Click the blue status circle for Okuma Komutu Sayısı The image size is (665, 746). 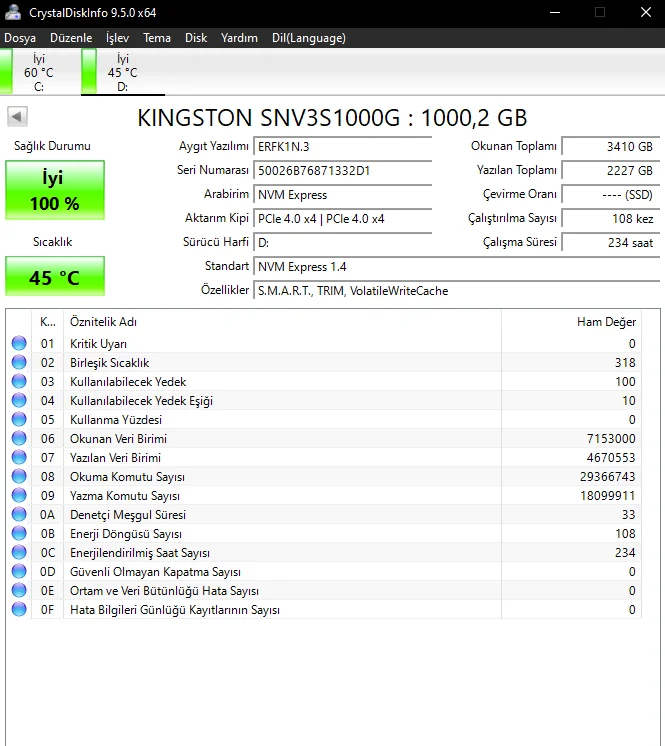[x=19, y=476]
